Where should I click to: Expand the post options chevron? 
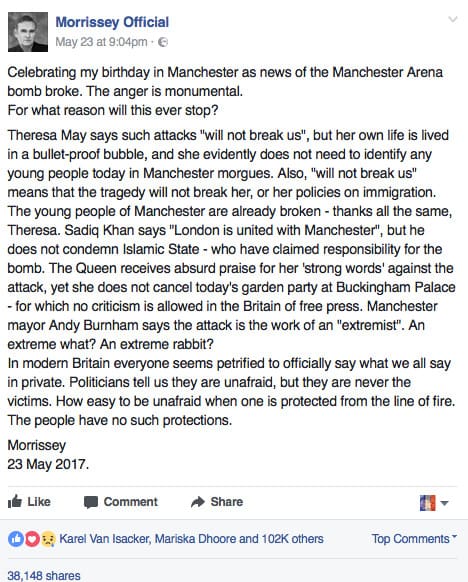click(x=452, y=19)
